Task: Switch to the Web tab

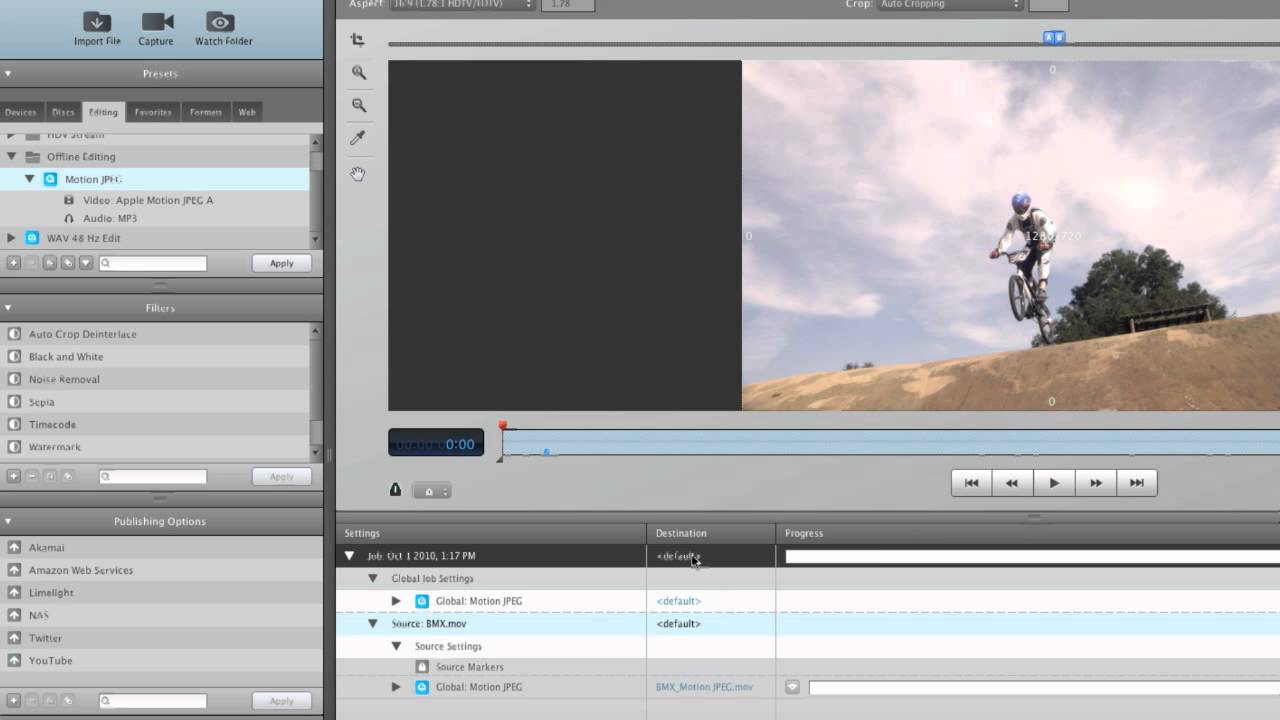Action: tap(247, 112)
